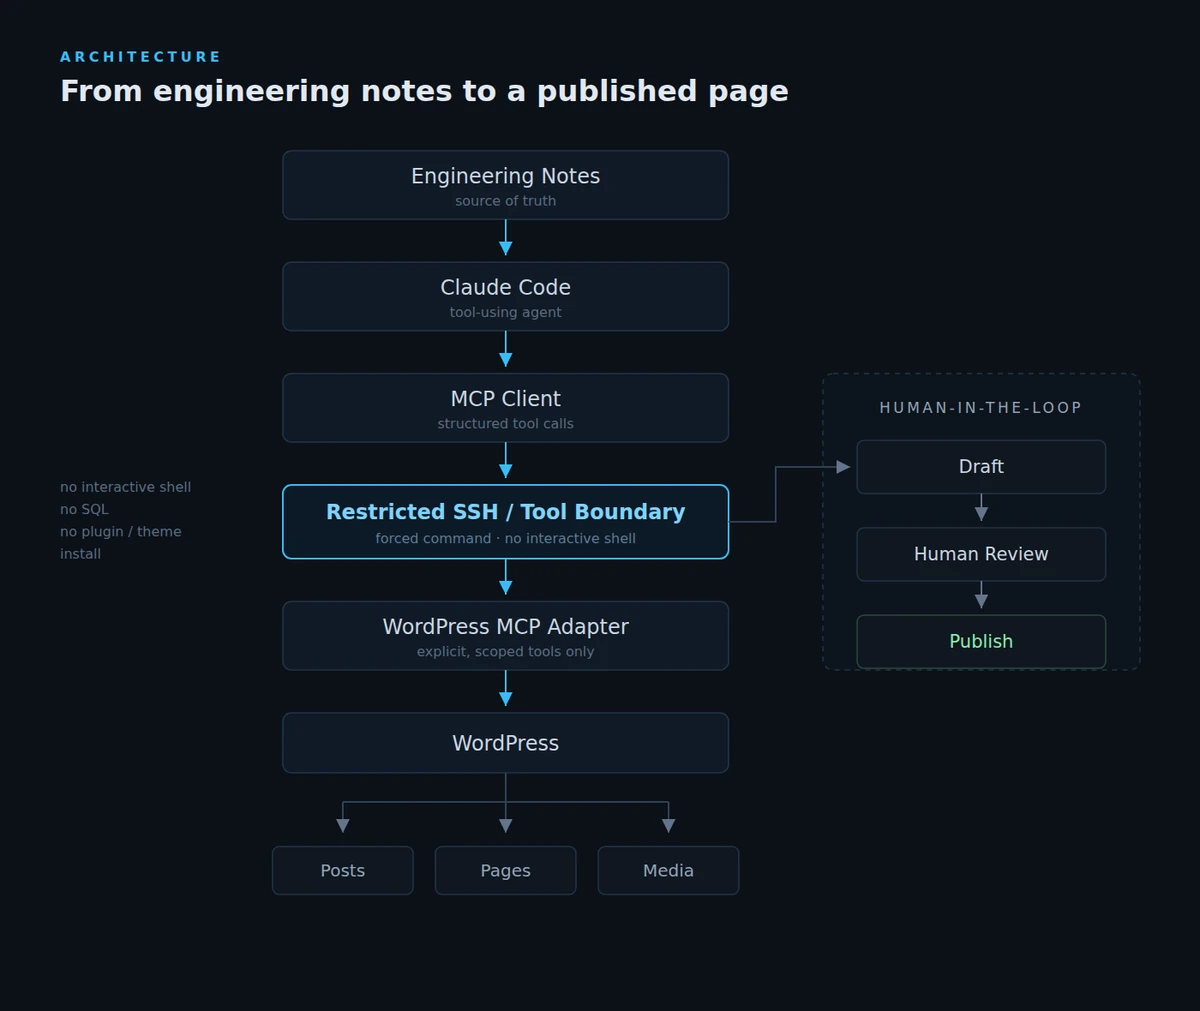Select the Draft step box

click(x=981, y=467)
